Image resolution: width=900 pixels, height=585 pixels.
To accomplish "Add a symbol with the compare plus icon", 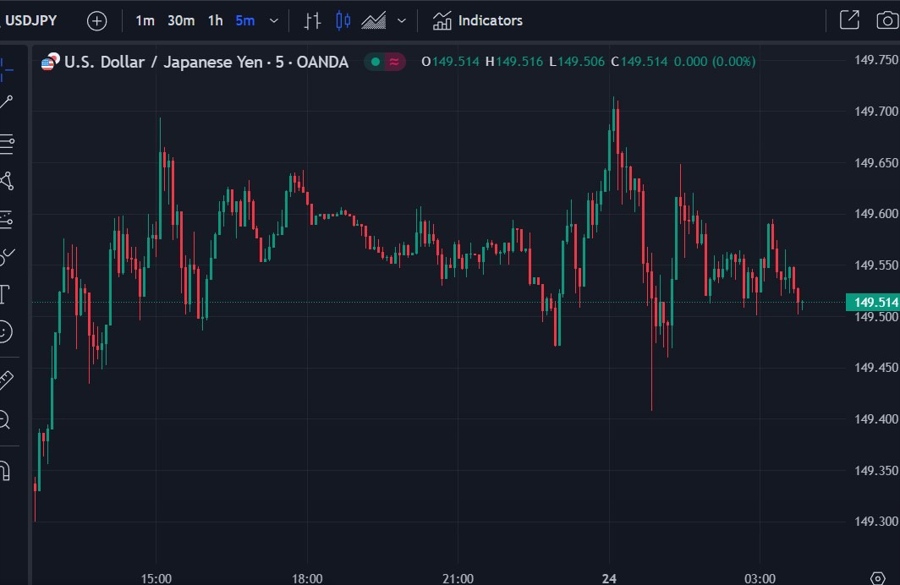I will [x=96, y=21].
